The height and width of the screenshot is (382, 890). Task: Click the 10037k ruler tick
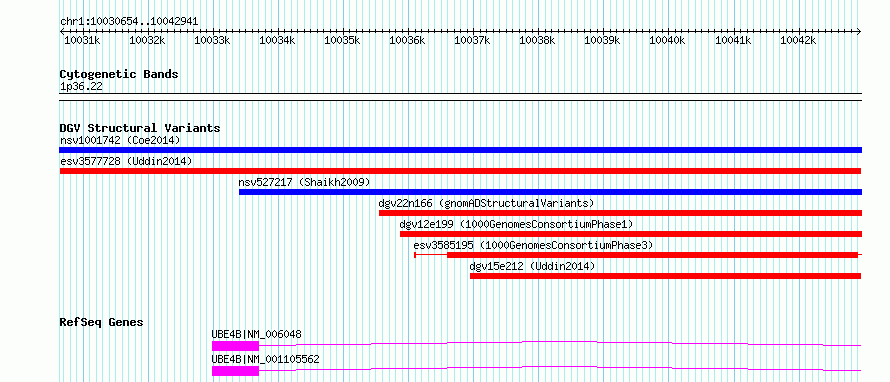[x=473, y=40]
